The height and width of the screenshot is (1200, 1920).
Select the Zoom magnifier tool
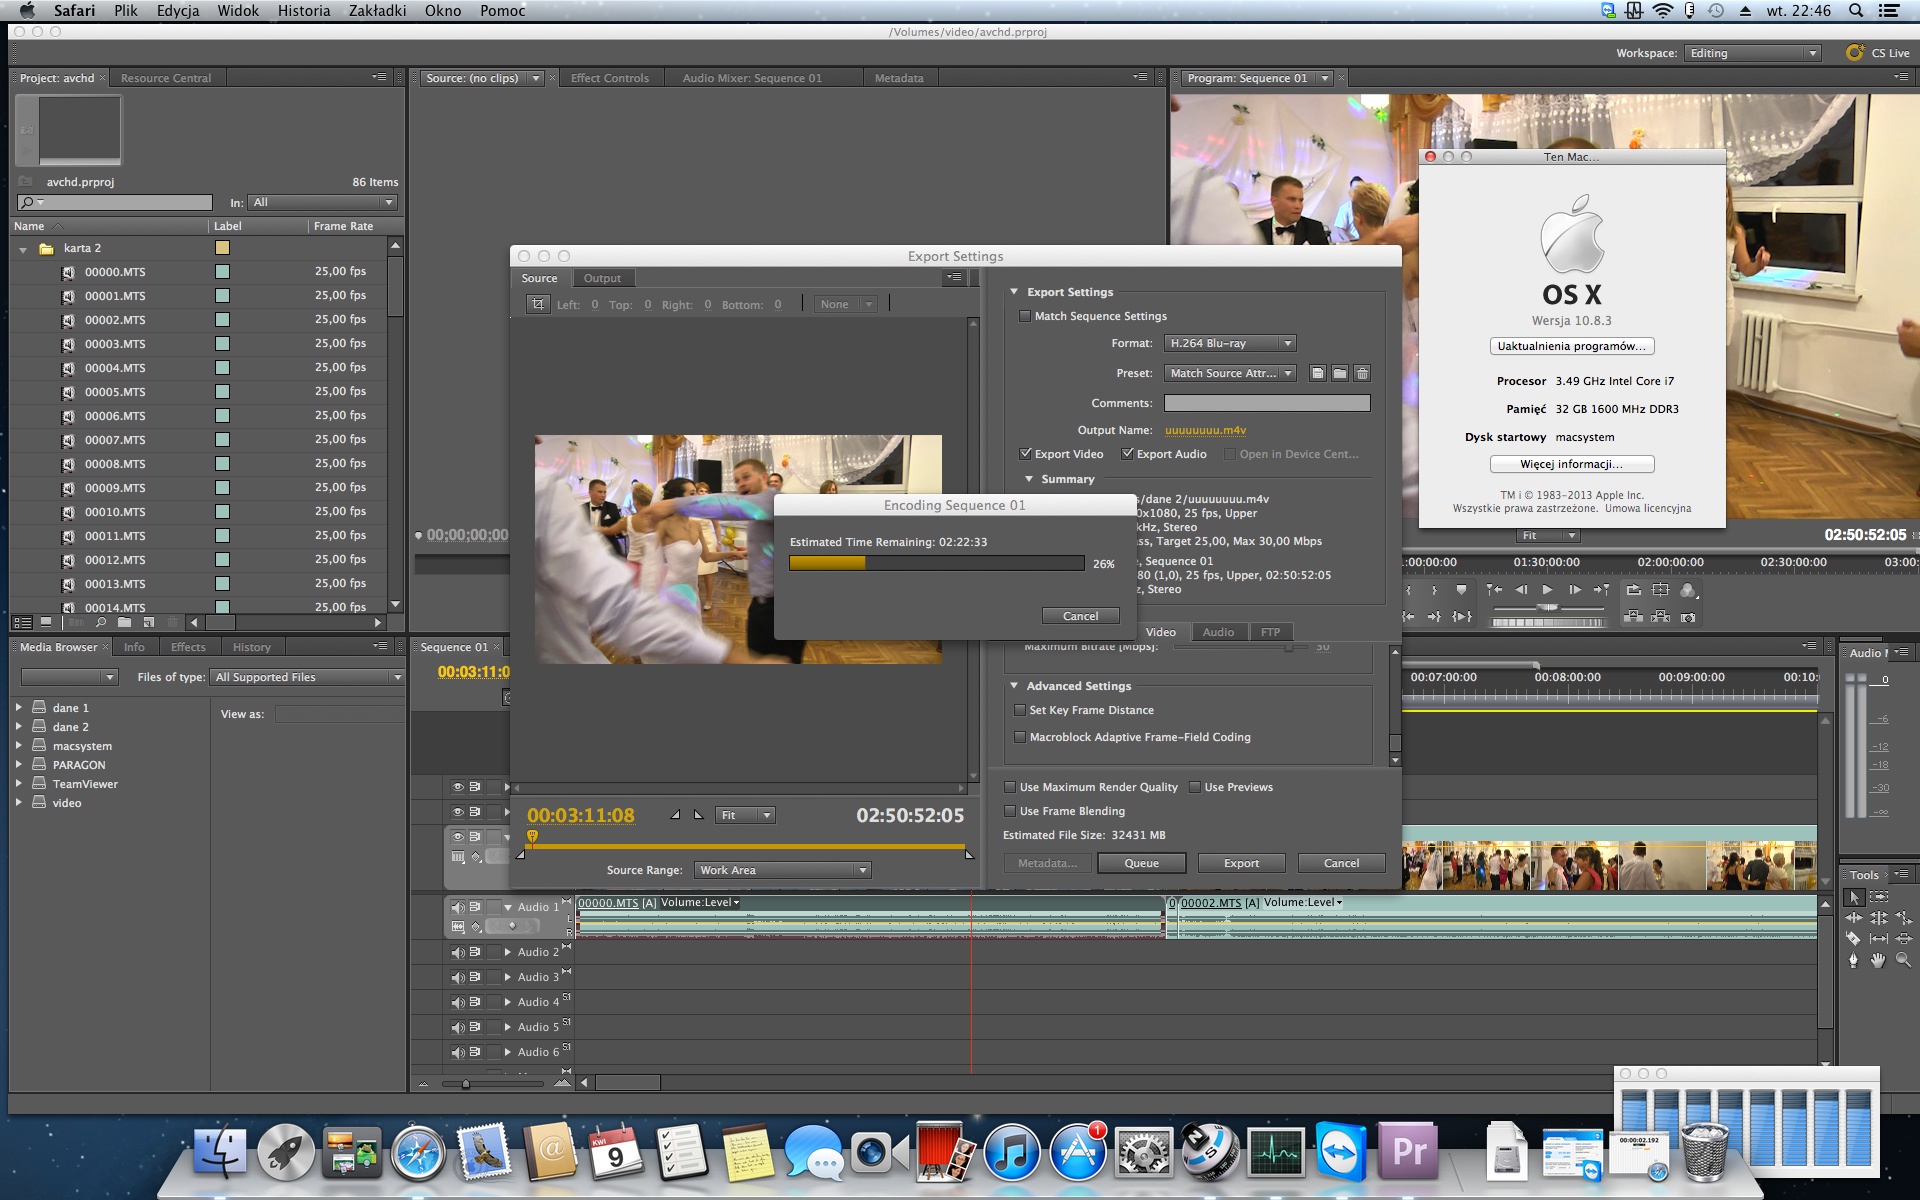coord(1903,960)
